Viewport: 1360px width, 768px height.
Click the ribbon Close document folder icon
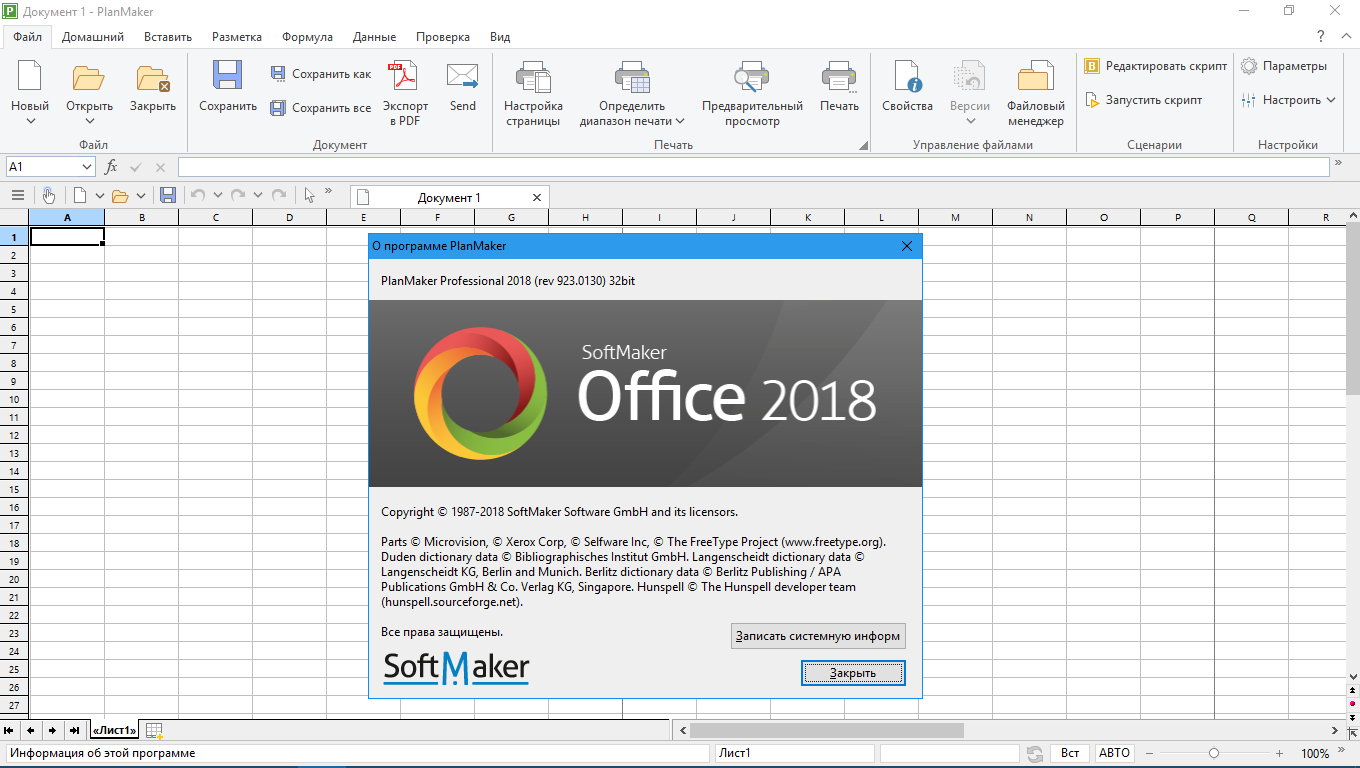click(x=152, y=77)
